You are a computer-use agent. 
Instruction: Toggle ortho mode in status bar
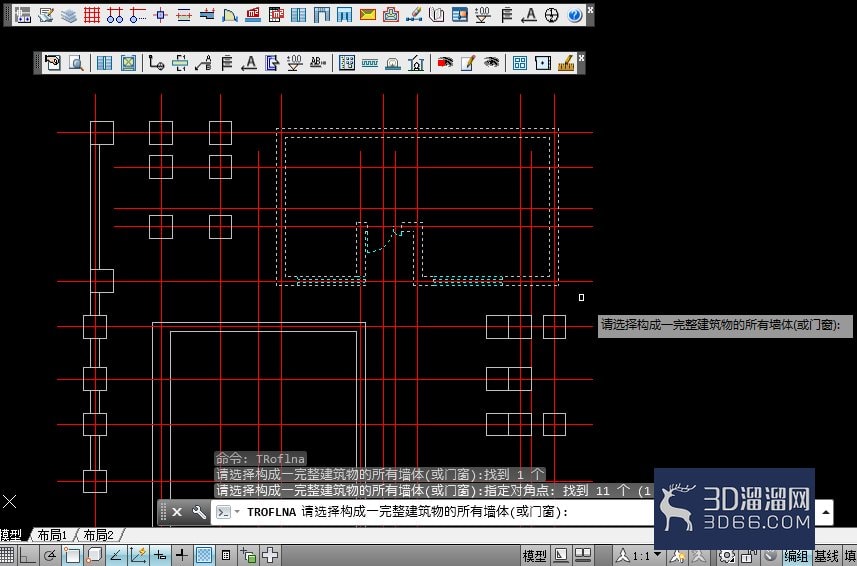[x=27, y=556]
